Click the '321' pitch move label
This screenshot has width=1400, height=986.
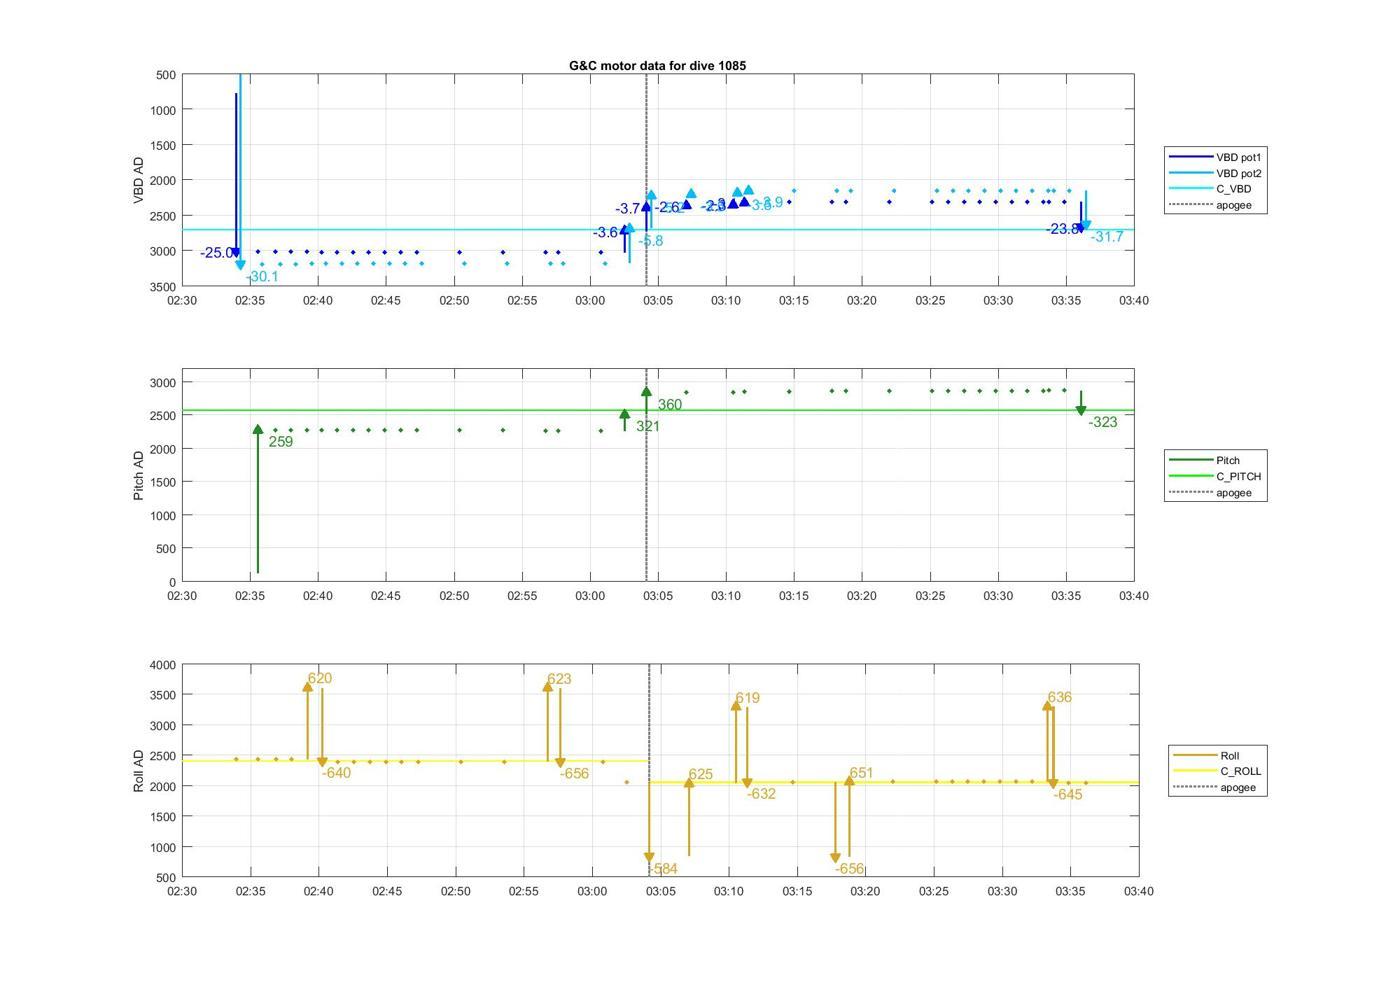click(648, 427)
